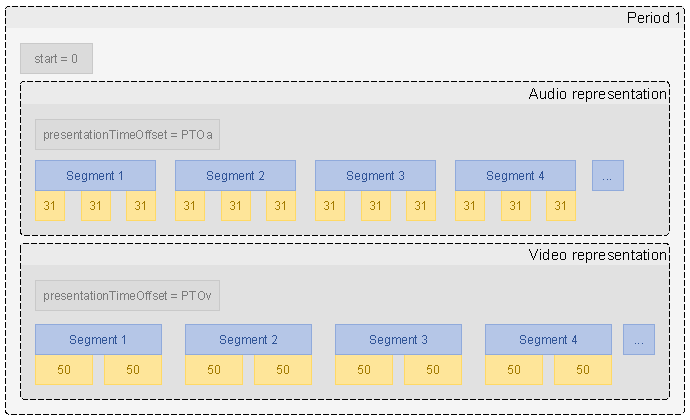This screenshot has width=690, height=420.
Task: Click first 31 sample under audio Segment 1
Action: pos(50,206)
